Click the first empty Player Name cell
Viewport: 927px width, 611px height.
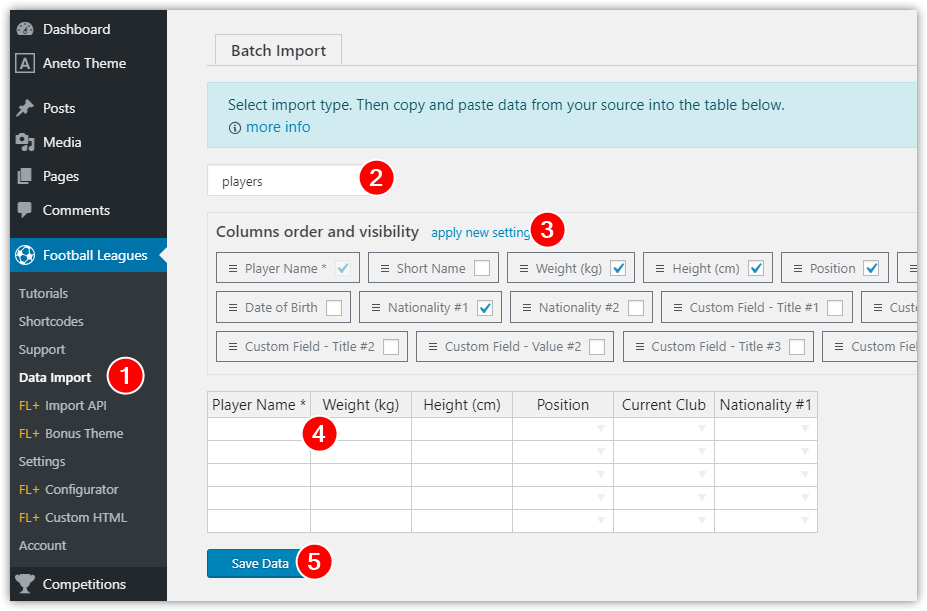pos(259,429)
